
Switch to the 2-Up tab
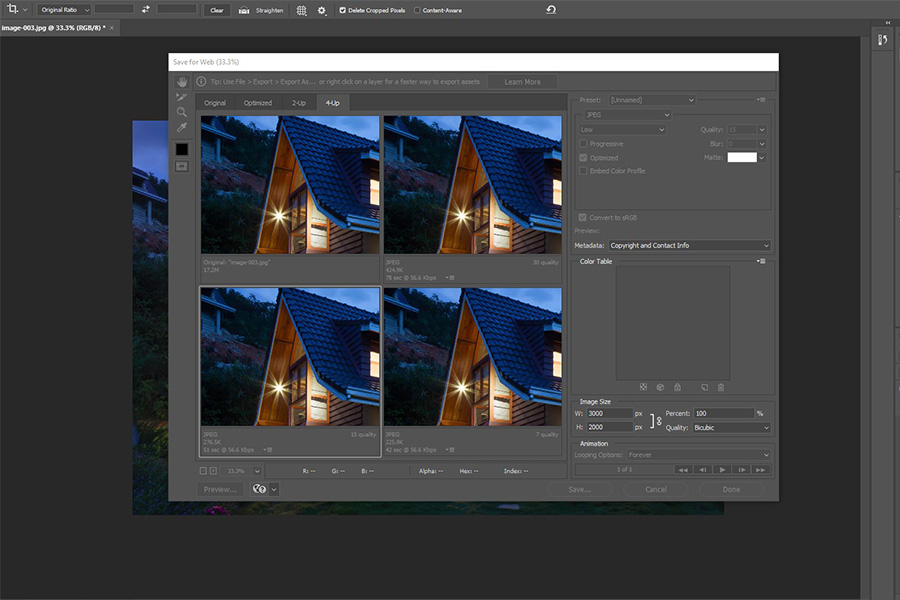tap(298, 103)
